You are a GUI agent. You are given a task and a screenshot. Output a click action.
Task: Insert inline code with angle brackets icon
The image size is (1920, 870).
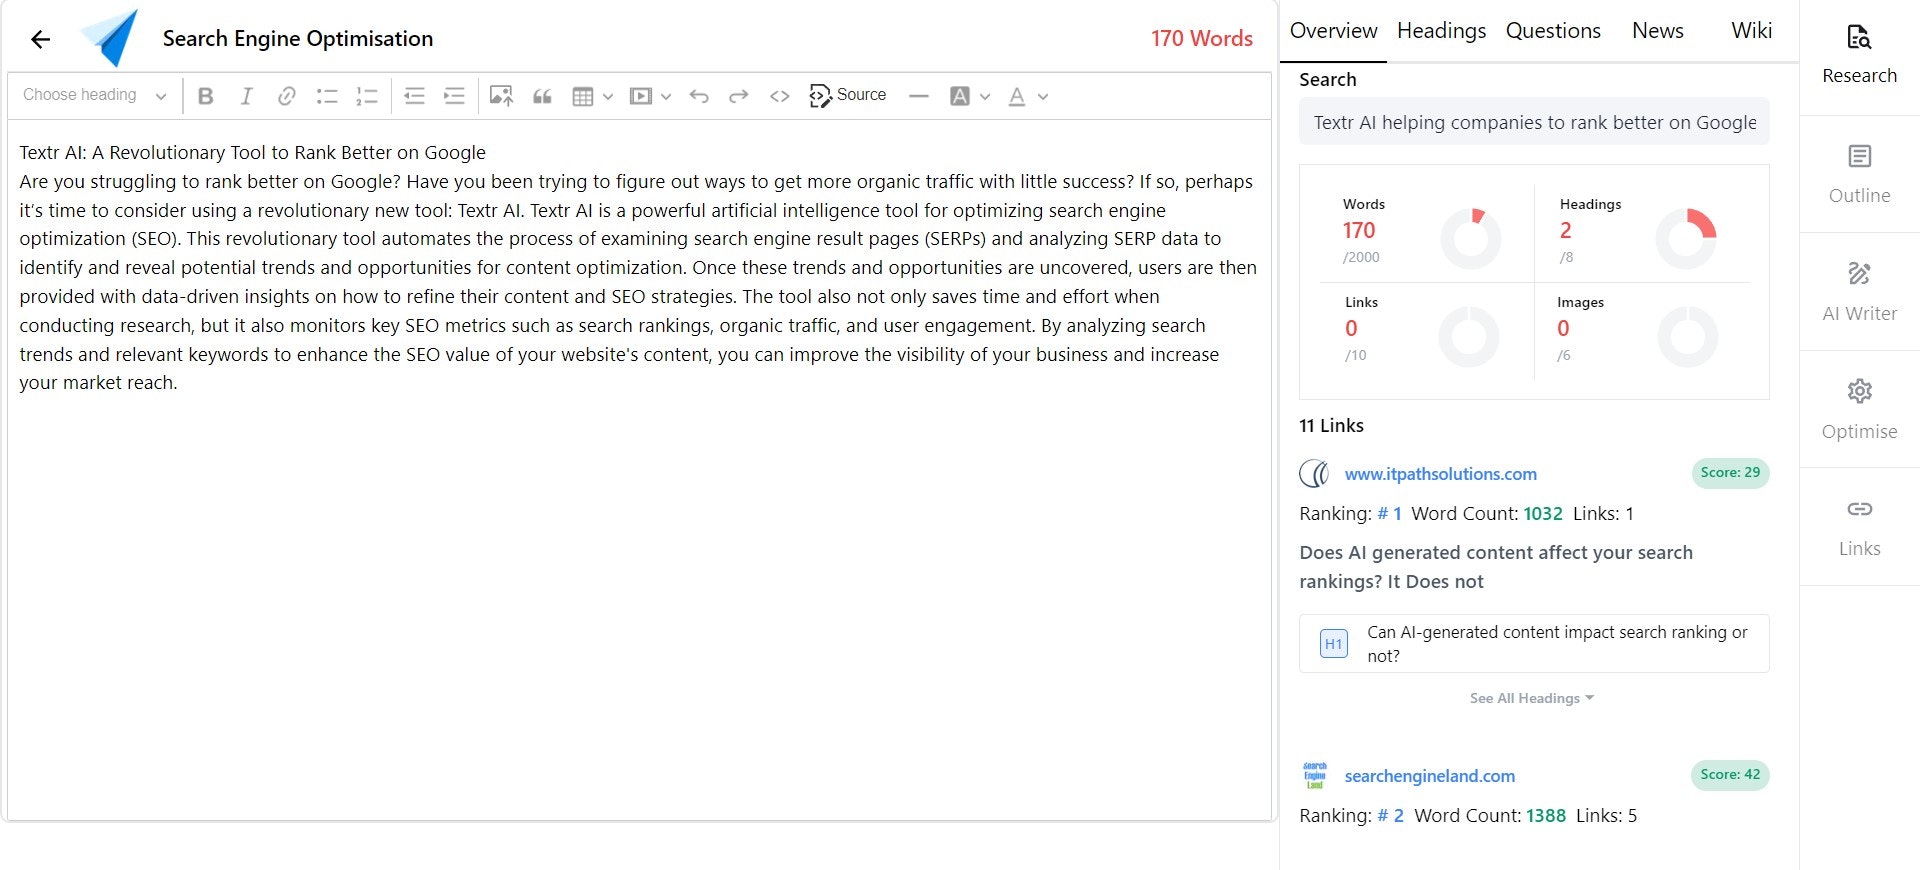click(x=780, y=96)
